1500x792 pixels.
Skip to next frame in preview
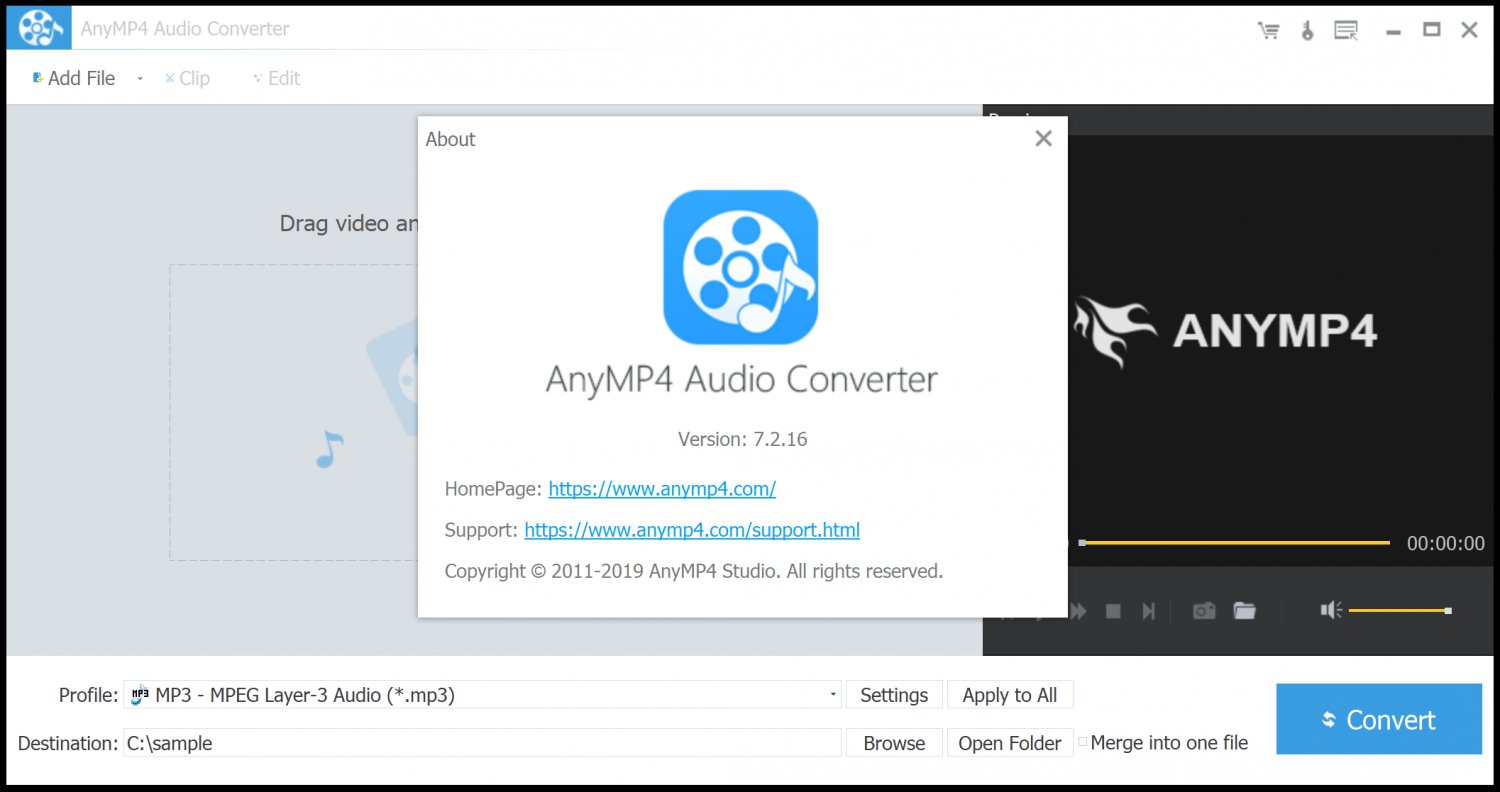[1149, 611]
